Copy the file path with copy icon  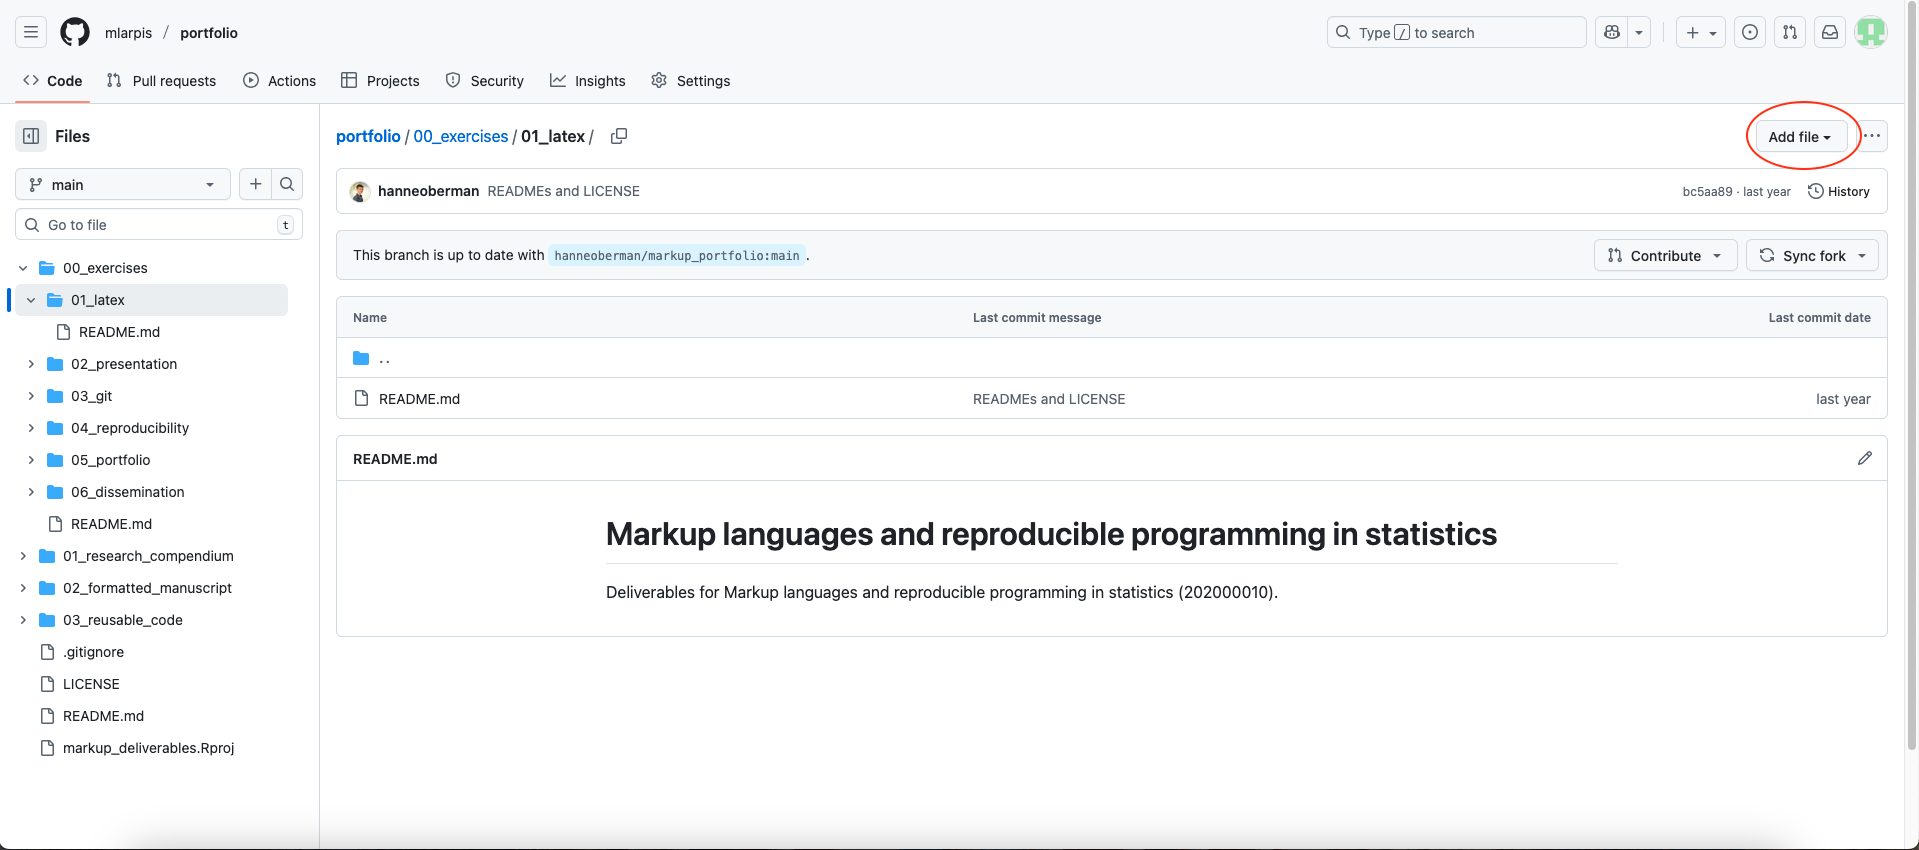619,136
